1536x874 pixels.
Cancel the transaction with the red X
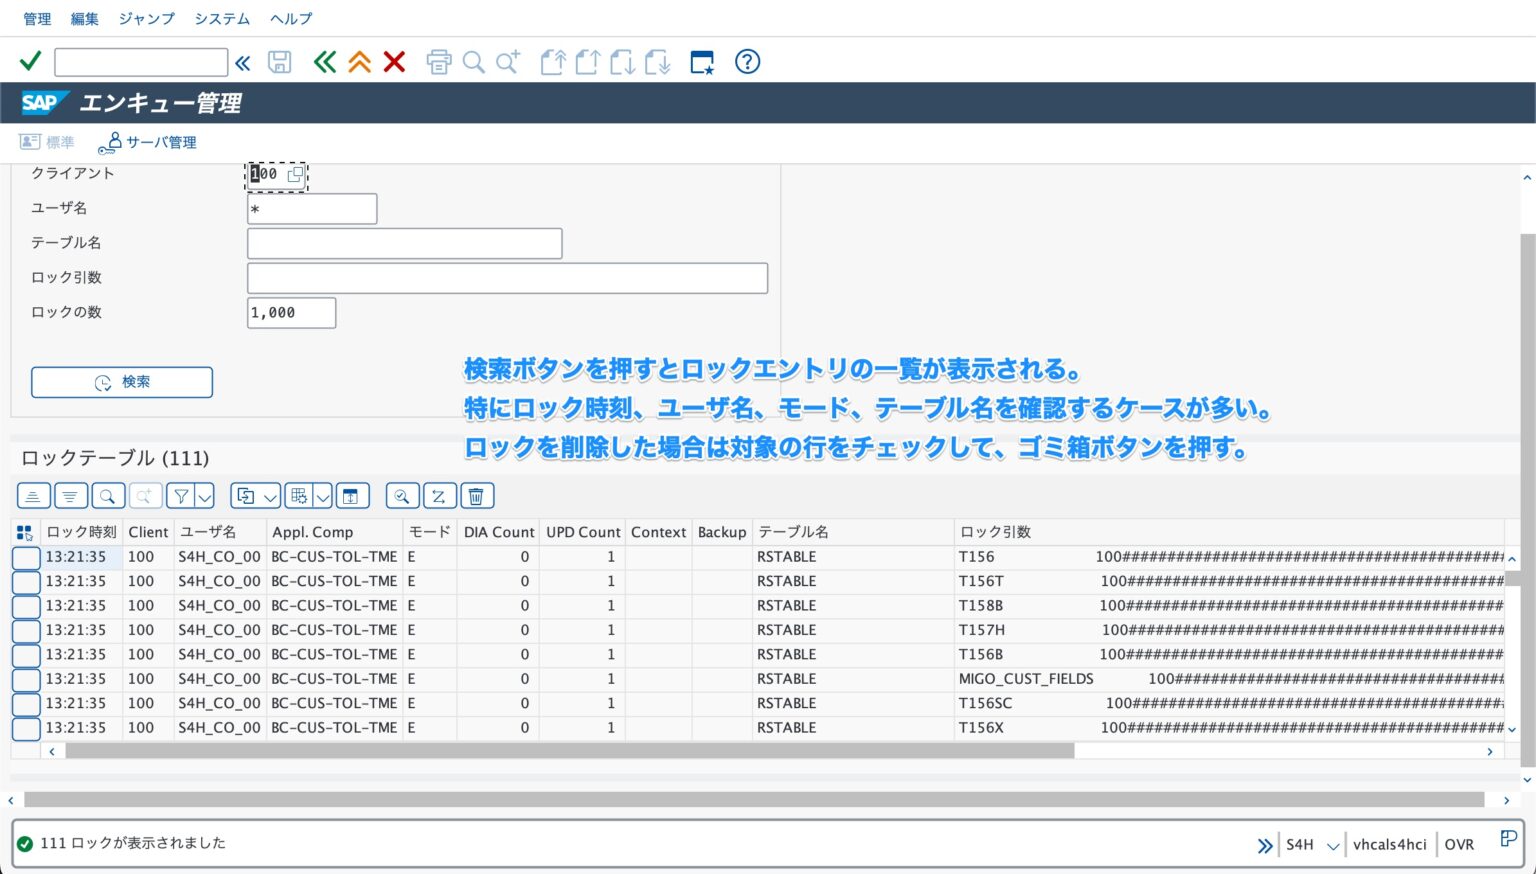tap(394, 61)
